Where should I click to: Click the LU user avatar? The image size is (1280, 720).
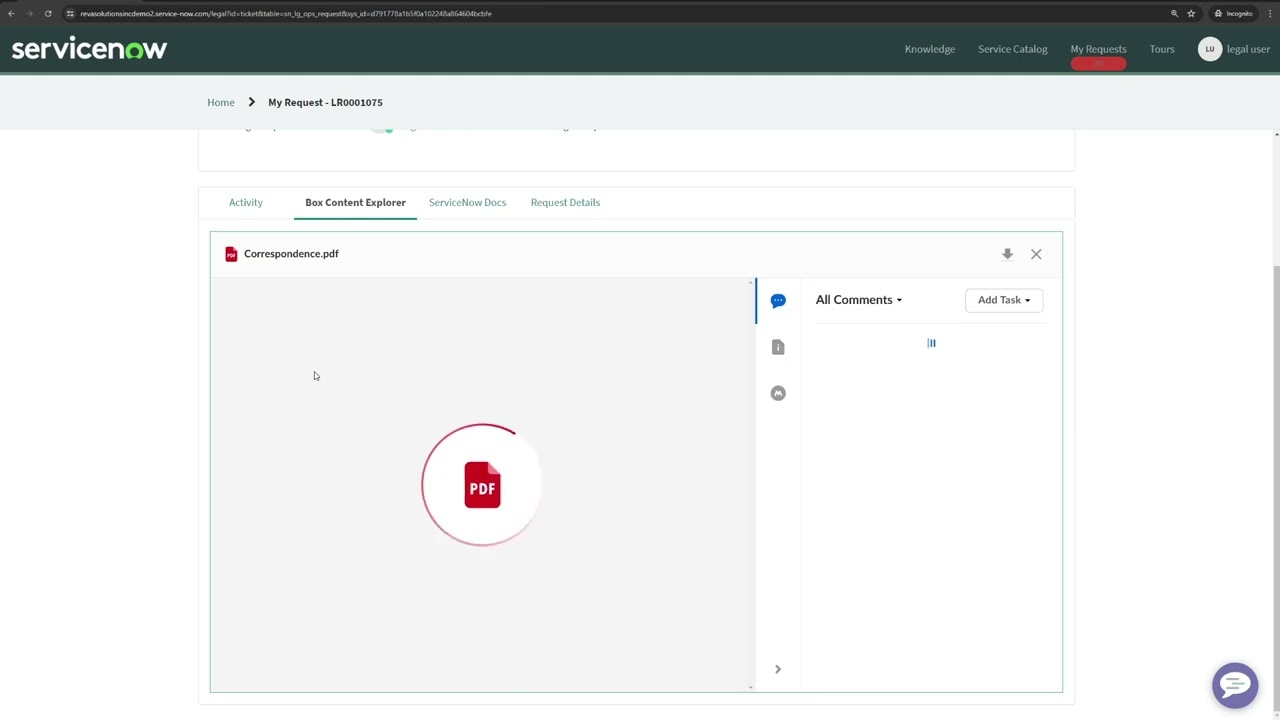point(1210,49)
